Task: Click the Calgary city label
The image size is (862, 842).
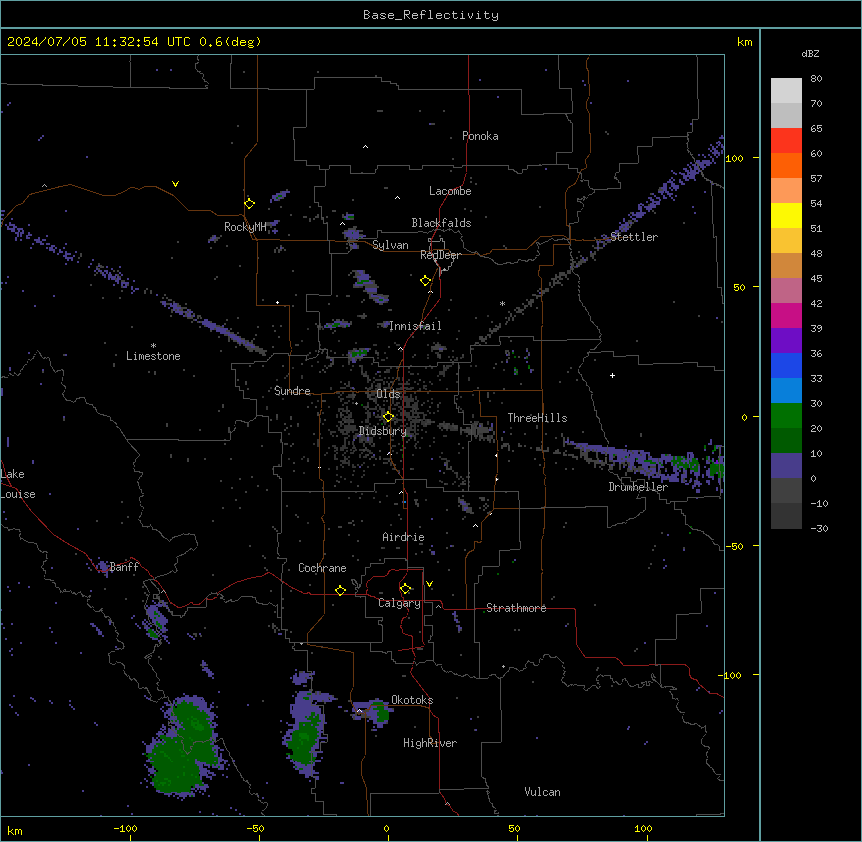Action: pos(399,603)
